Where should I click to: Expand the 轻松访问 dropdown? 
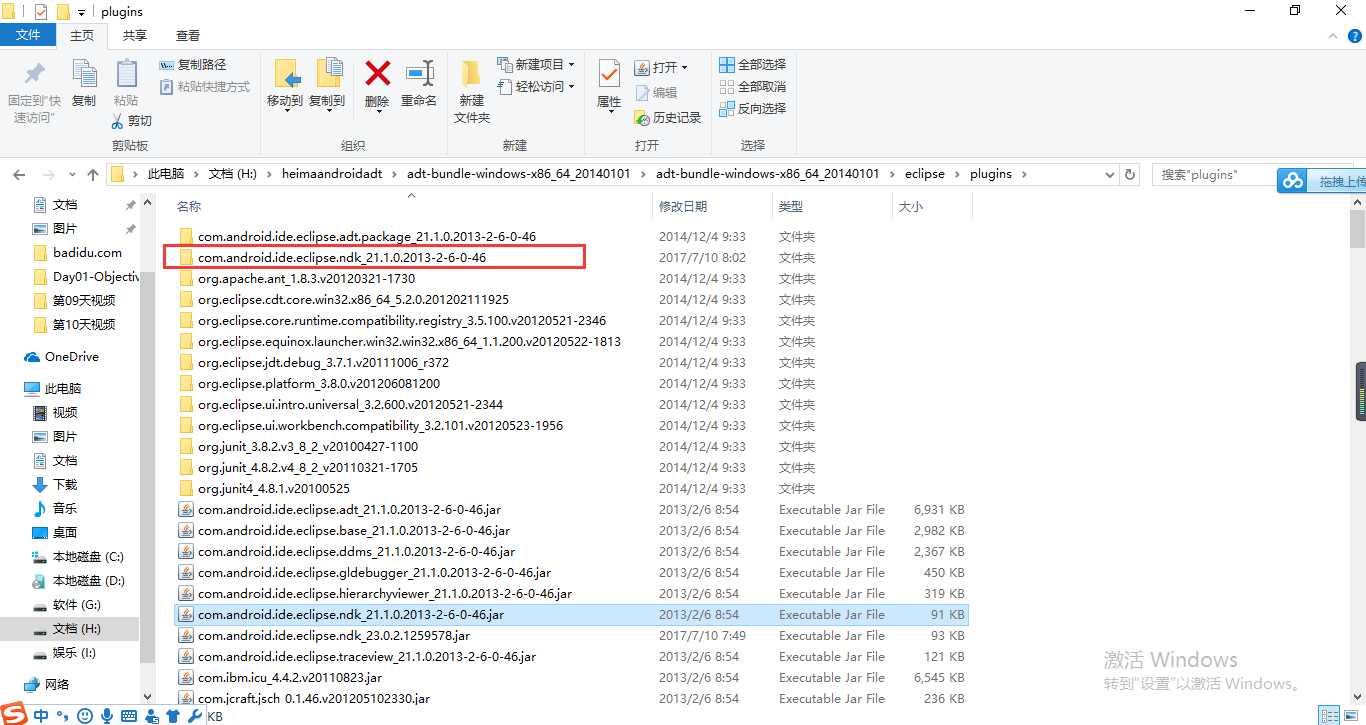(x=571, y=87)
